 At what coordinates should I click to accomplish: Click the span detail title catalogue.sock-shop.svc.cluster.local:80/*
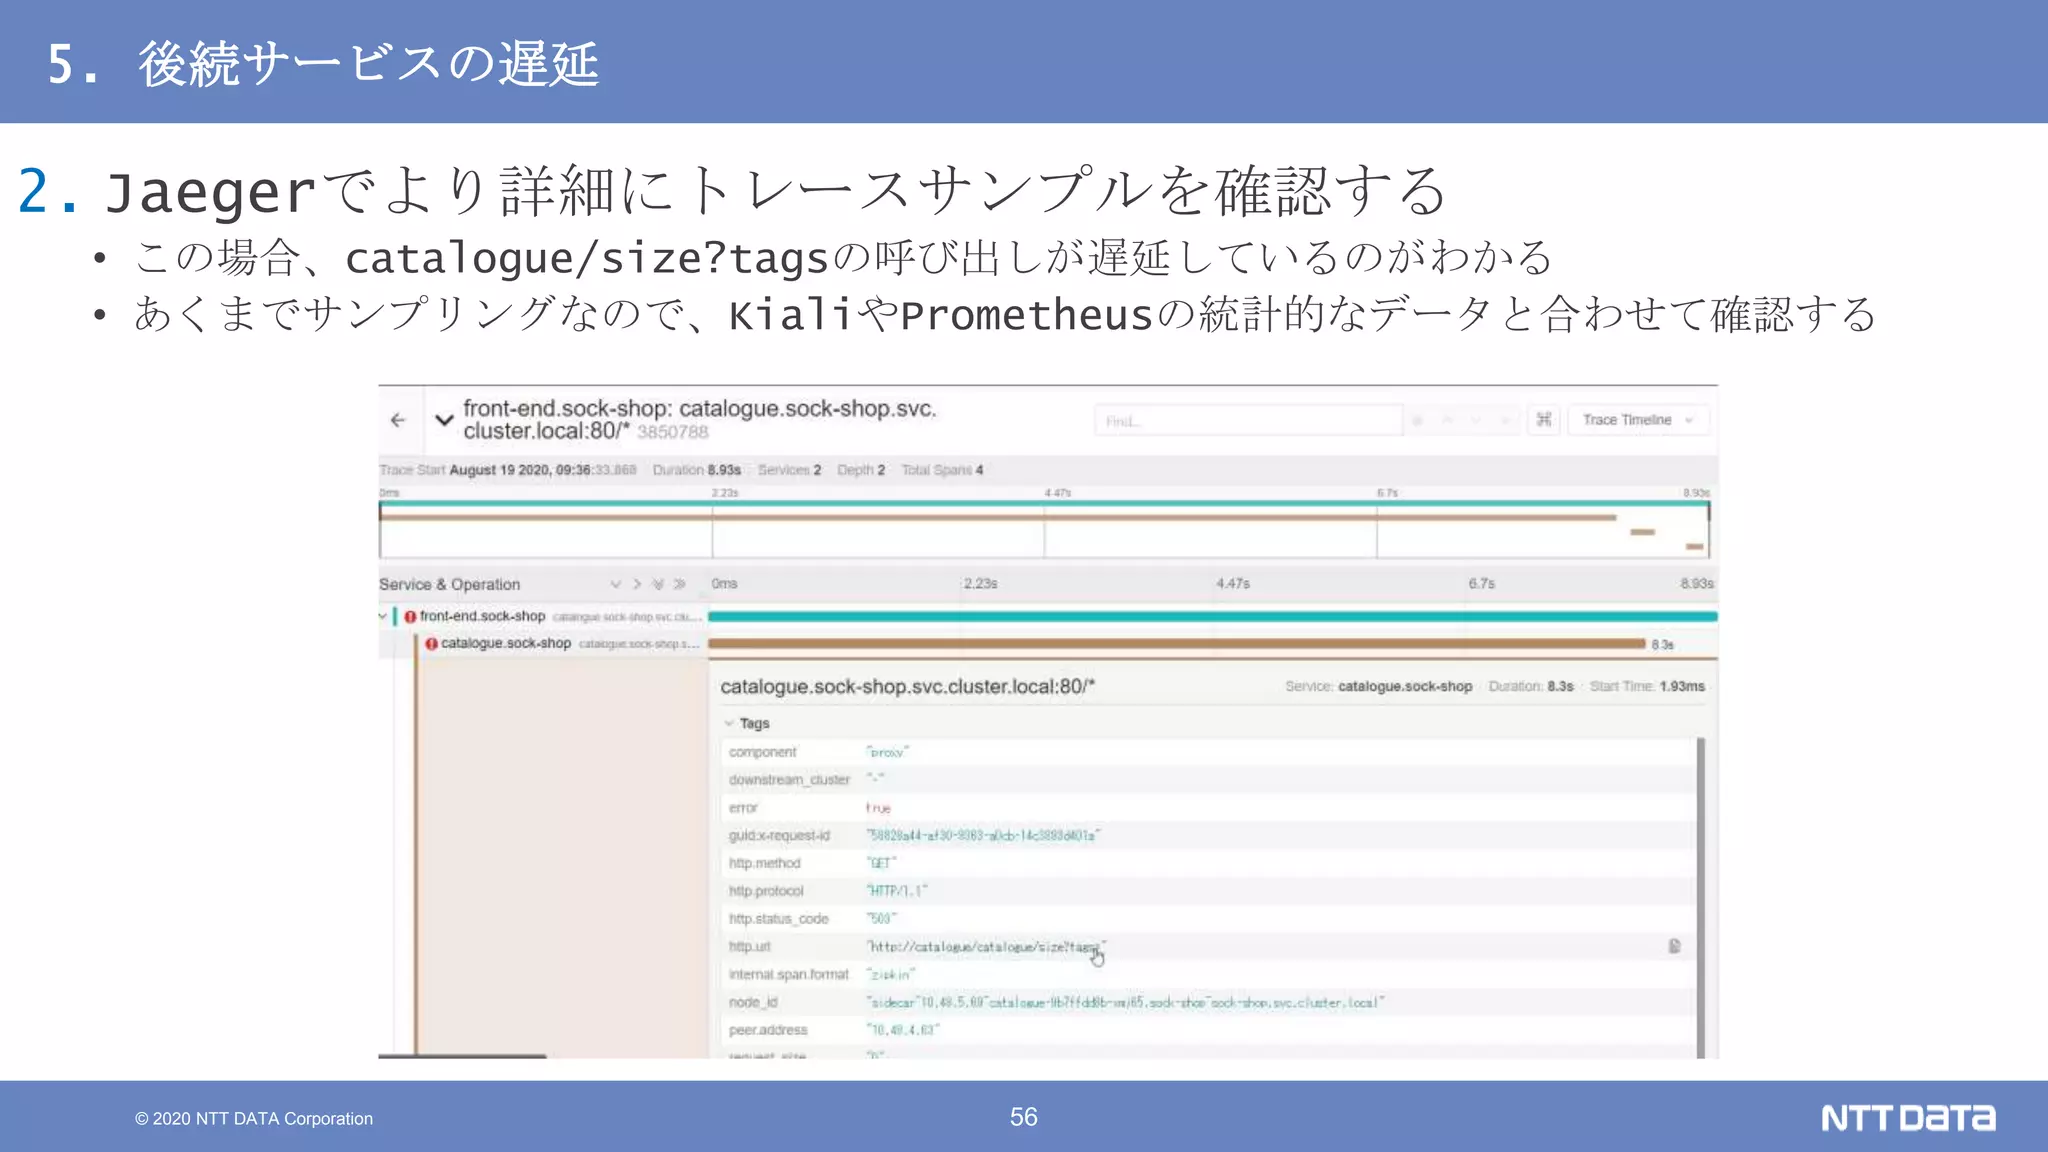908,687
